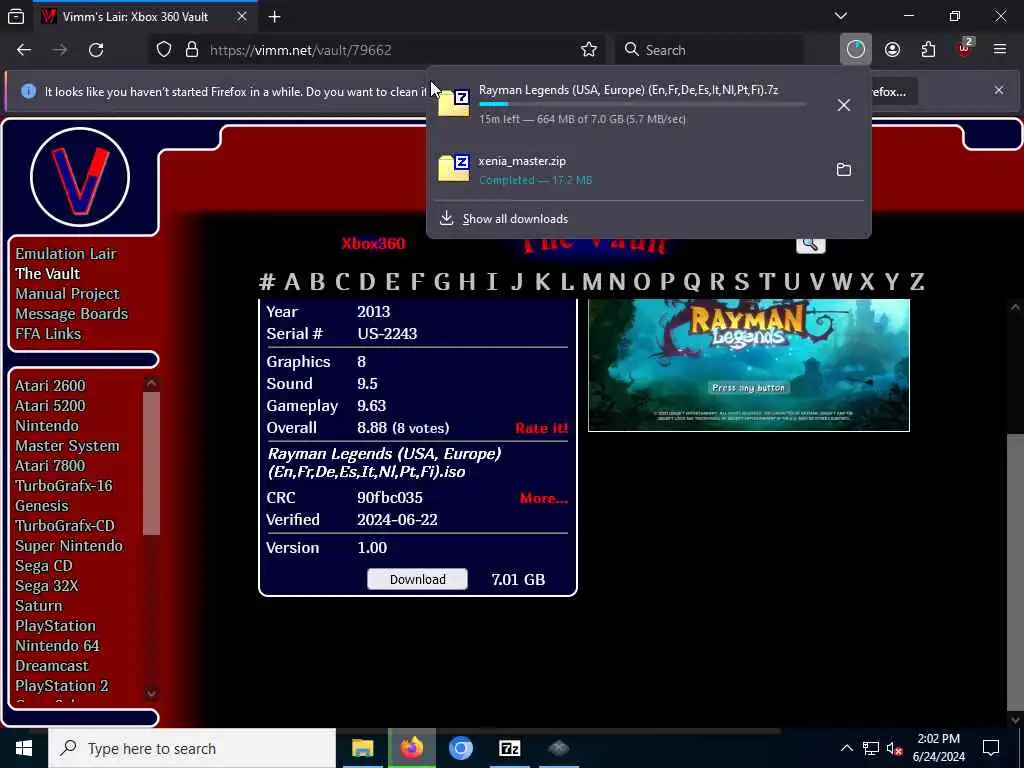
Task: Open Windows Start menu
Action: point(24,748)
